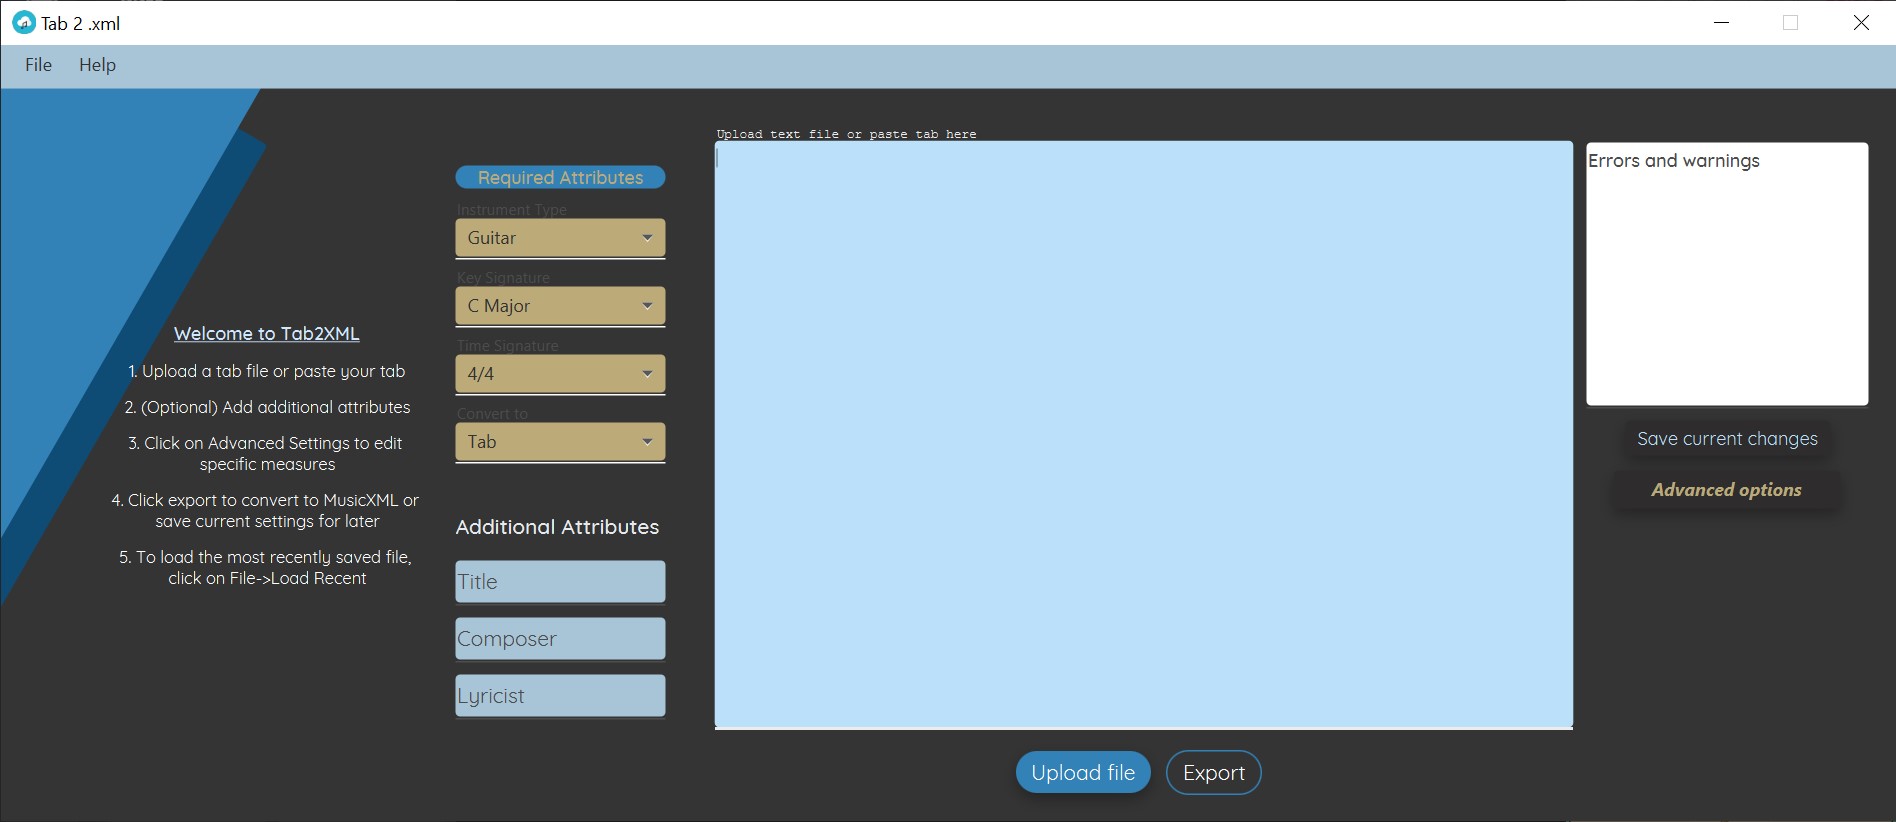Click step 4 'Click export to convert' text
Image resolution: width=1896 pixels, height=822 pixels.
[x=265, y=511]
